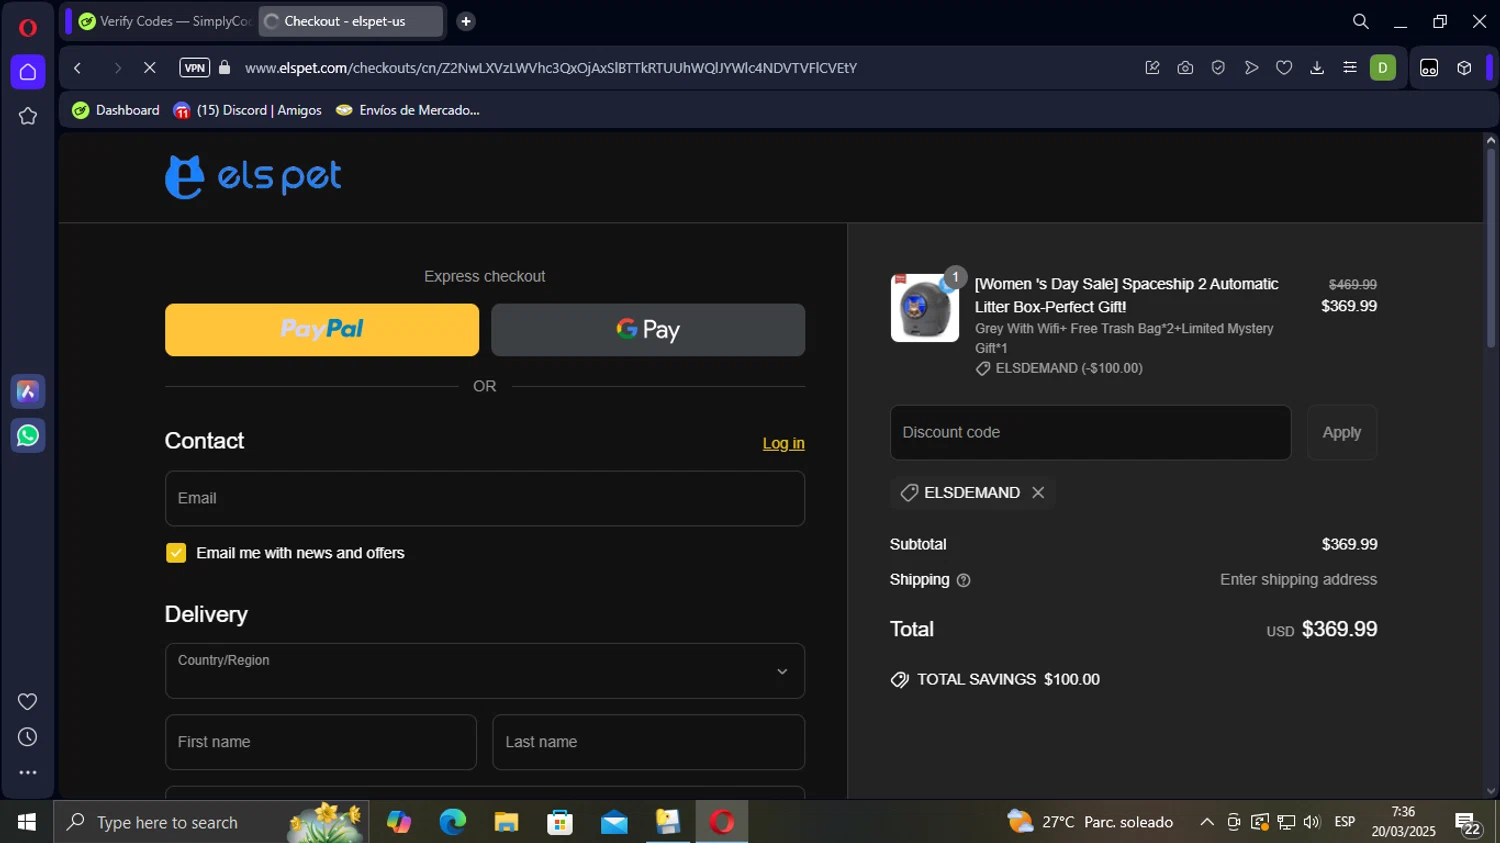The height and width of the screenshot is (843, 1500).
Task: Open Shipping help question icon
Action: pos(963,580)
